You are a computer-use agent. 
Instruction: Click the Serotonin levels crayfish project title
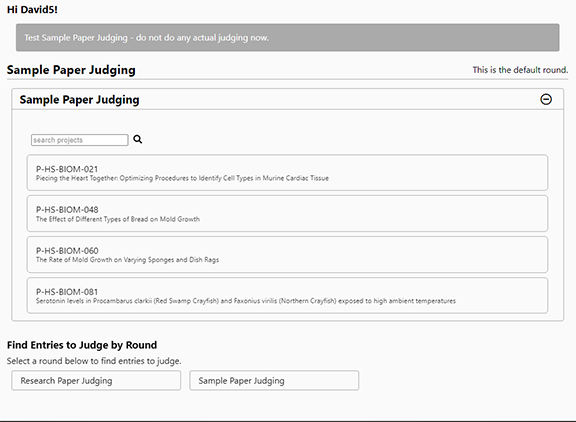click(x=246, y=301)
